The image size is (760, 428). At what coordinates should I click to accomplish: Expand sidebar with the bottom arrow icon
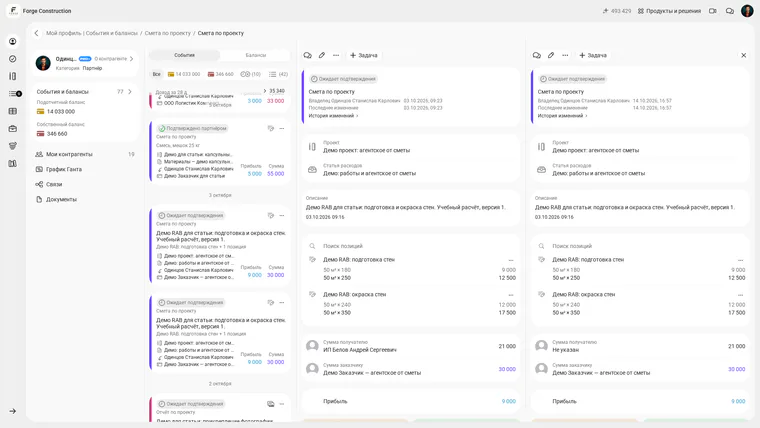coord(13,411)
